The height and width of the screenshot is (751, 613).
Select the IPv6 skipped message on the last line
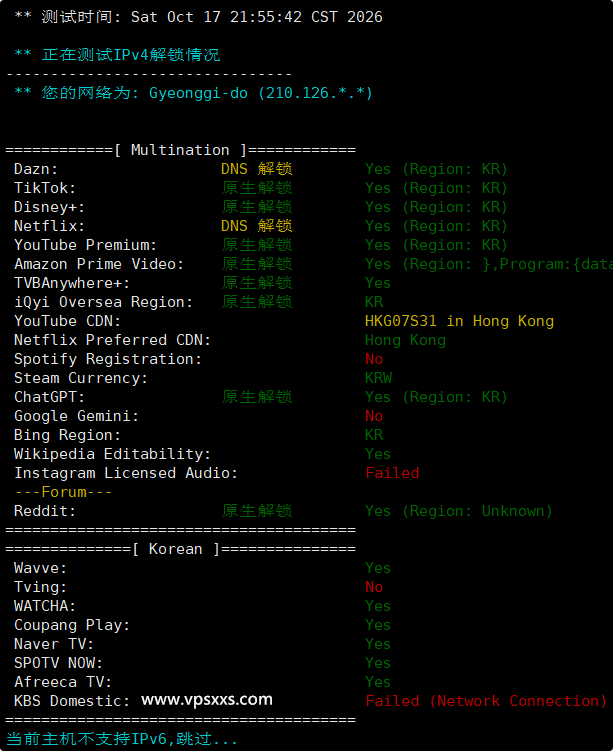click(122, 739)
